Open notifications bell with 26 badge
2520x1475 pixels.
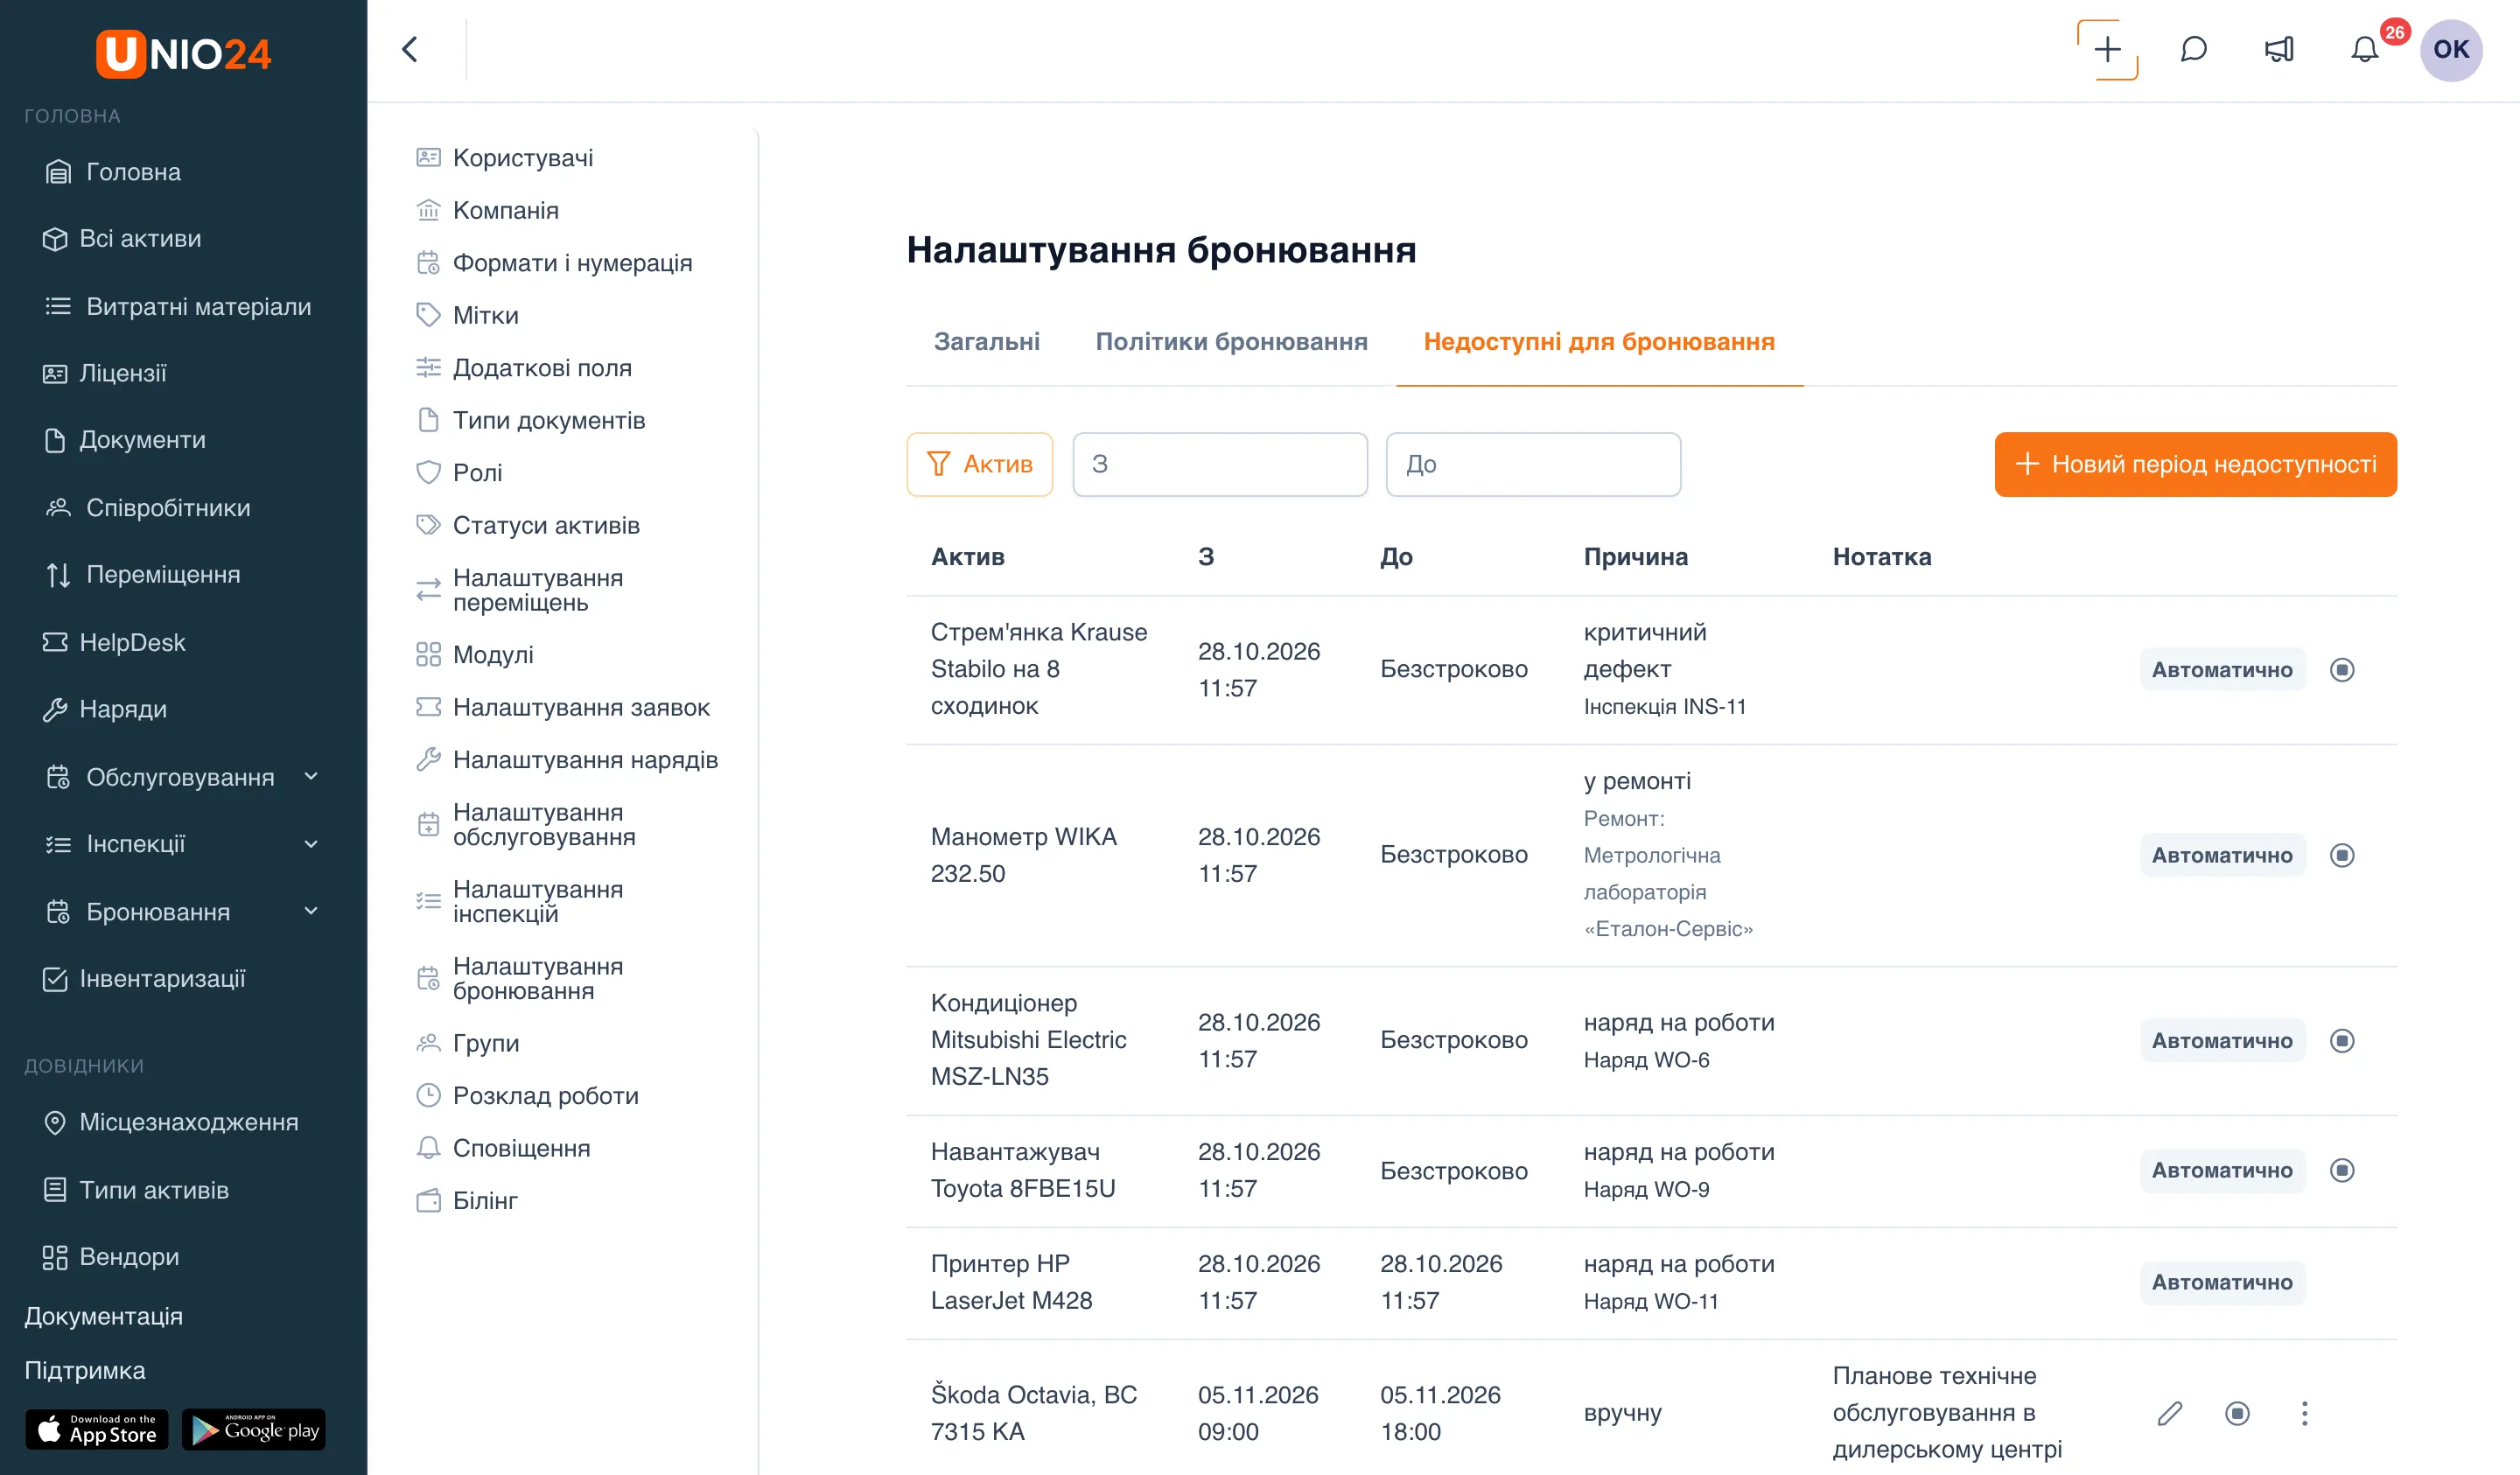[2365, 49]
